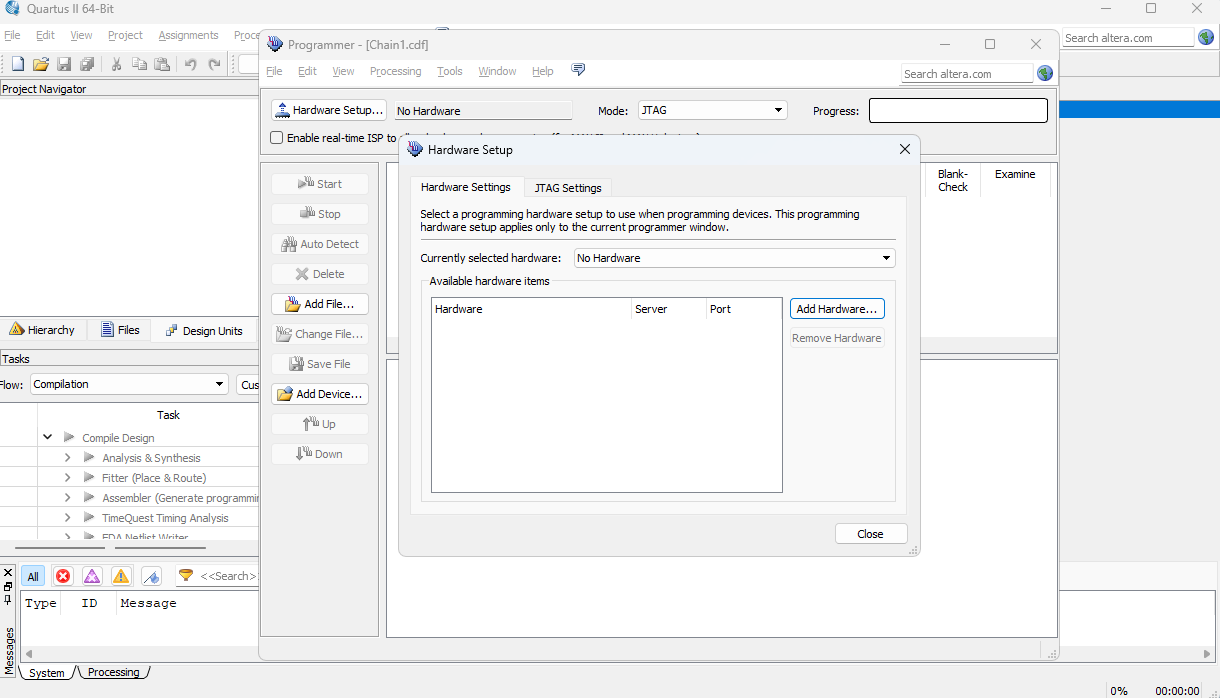The image size is (1220, 698).
Task: Click the Programmer Progress bar
Action: click(x=958, y=111)
